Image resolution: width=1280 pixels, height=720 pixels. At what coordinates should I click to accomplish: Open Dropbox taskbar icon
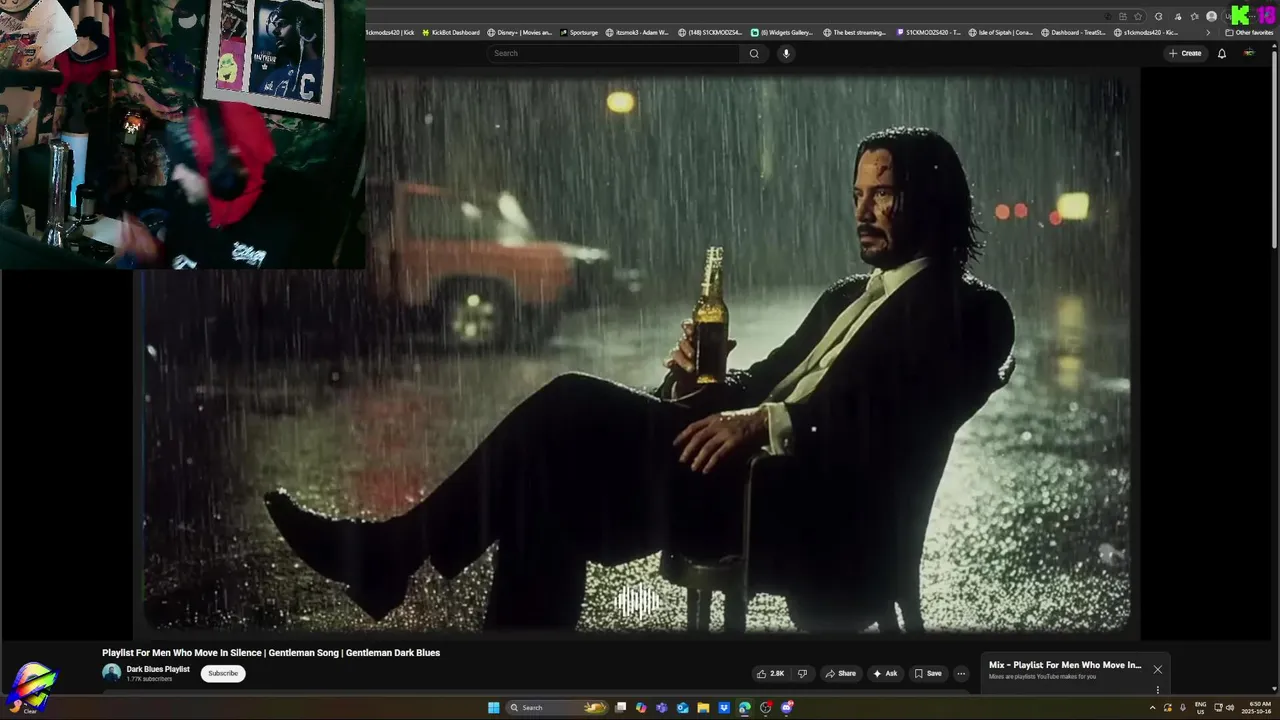724,707
